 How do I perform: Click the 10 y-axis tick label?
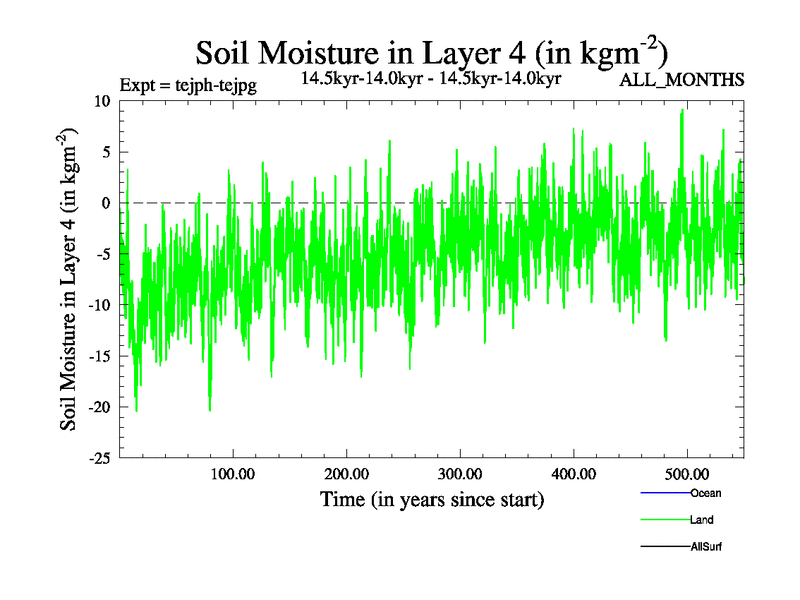click(x=102, y=101)
